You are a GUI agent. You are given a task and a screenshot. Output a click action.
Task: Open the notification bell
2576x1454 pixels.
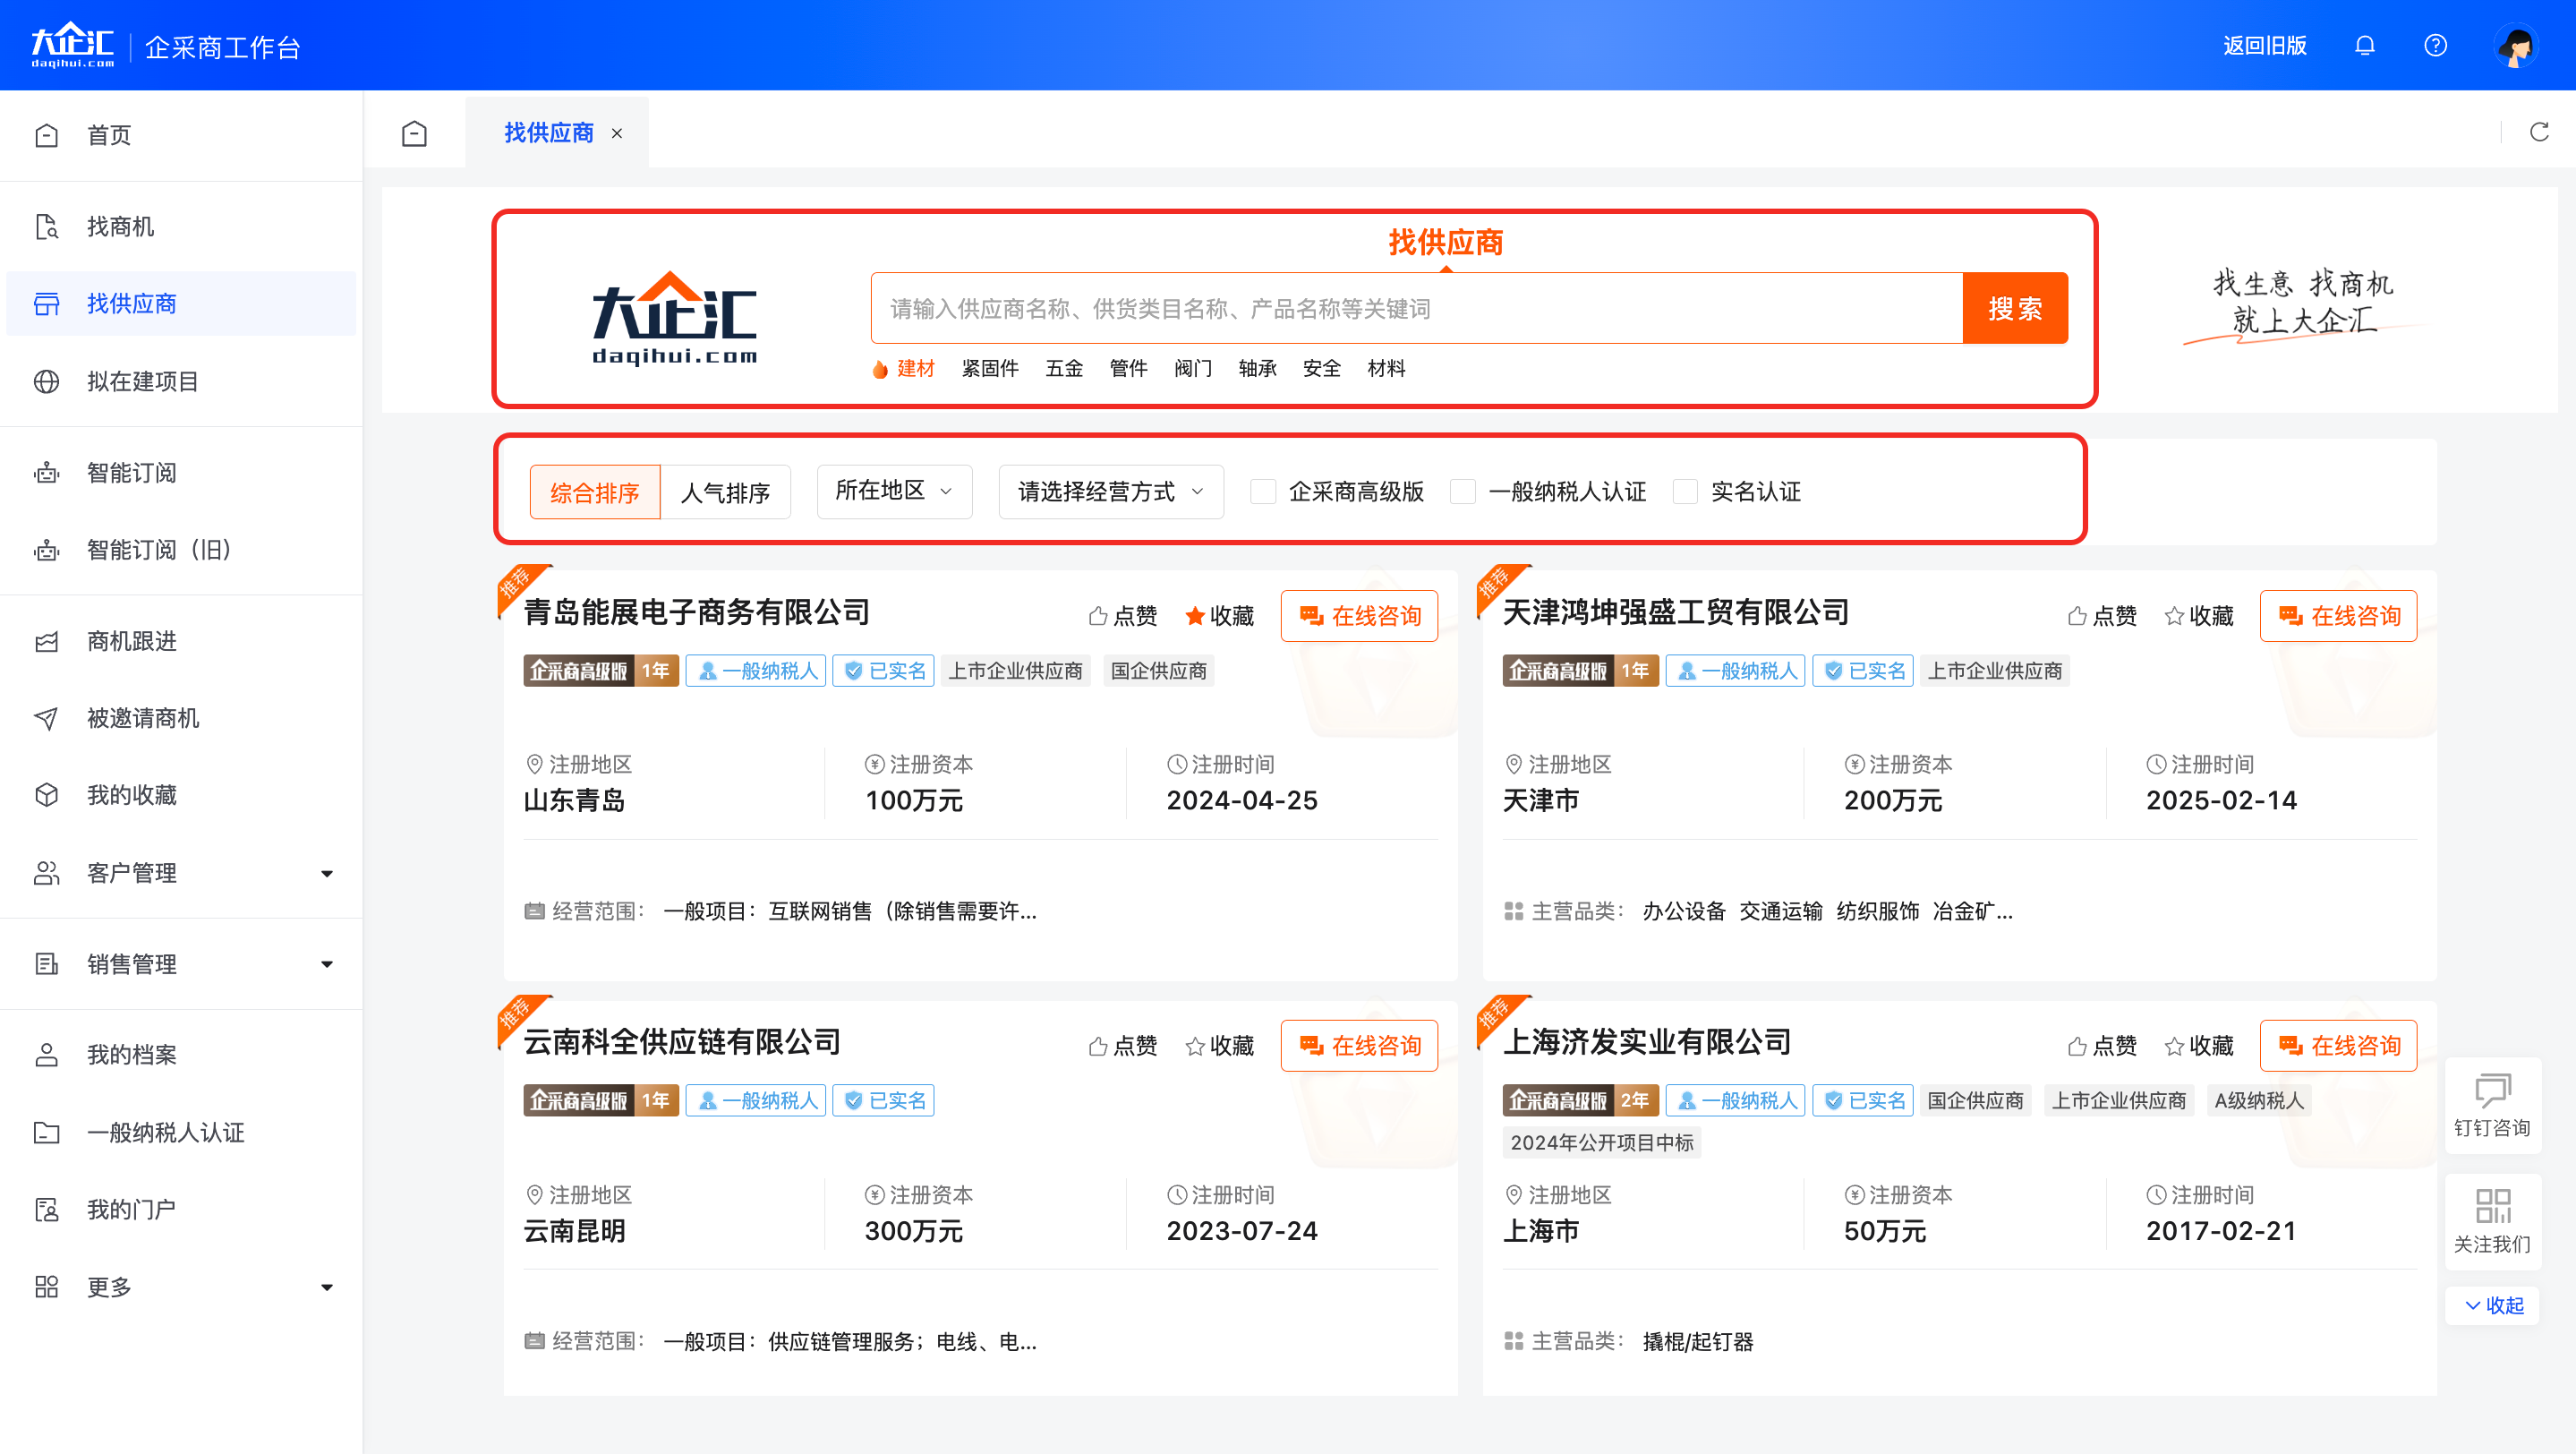(x=2364, y=46)
